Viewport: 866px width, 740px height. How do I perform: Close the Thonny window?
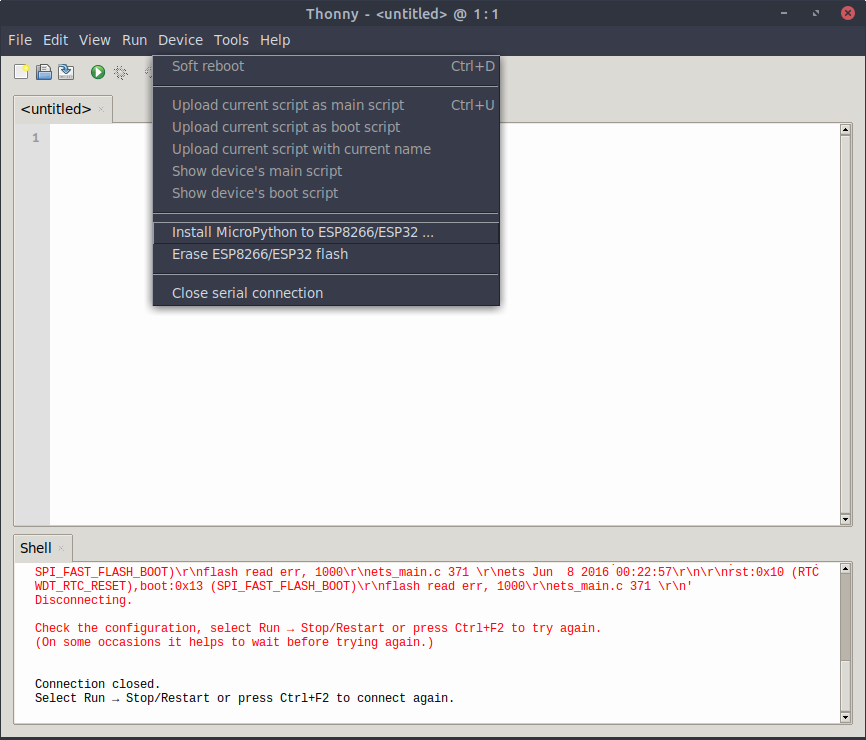tap(848, 13)
